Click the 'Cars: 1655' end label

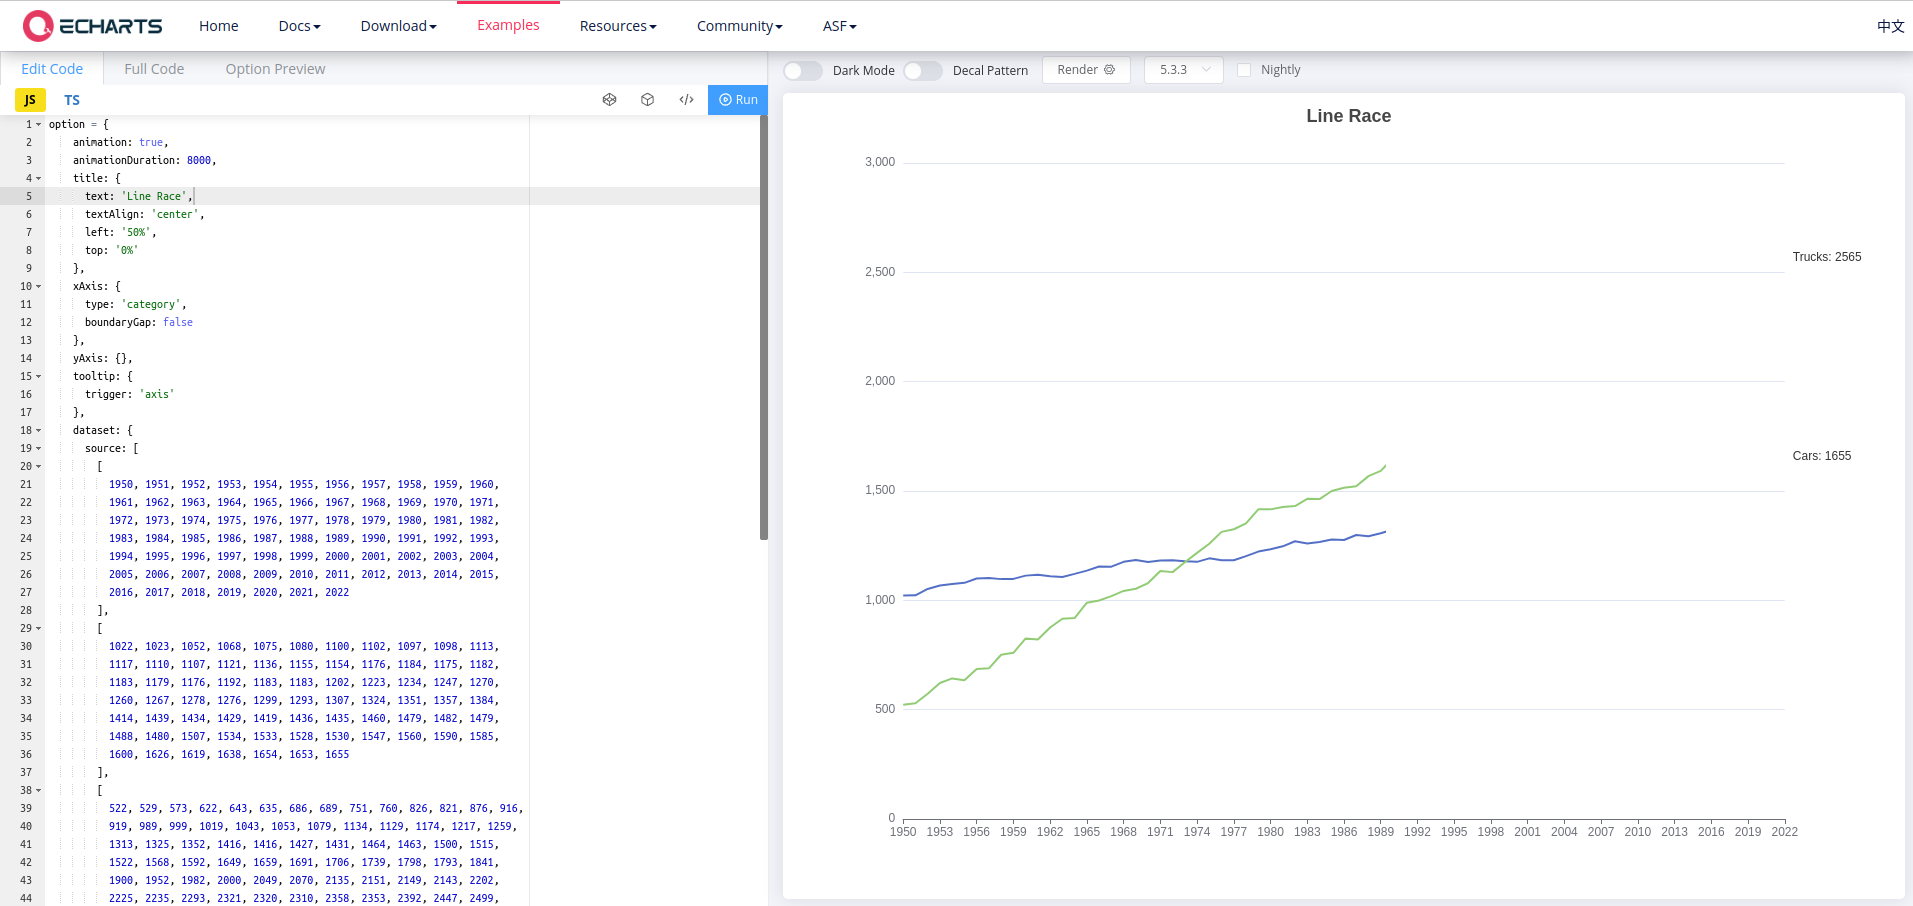coord(1821,456)
